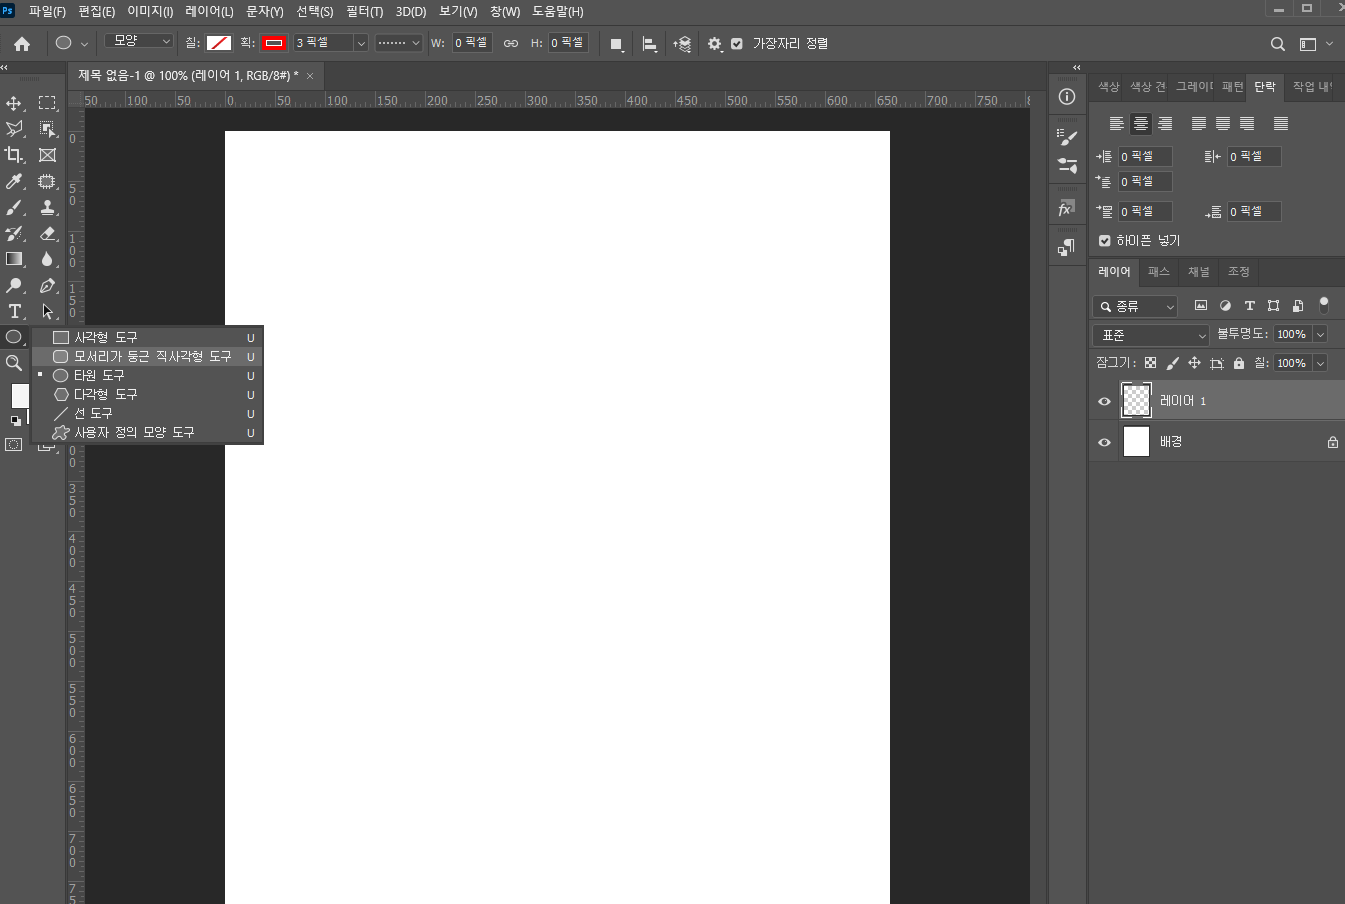The width and height of the screenshot is (1345, 904).
Task: Click the 칠 fill color swatch
Action: pos(219,43)
